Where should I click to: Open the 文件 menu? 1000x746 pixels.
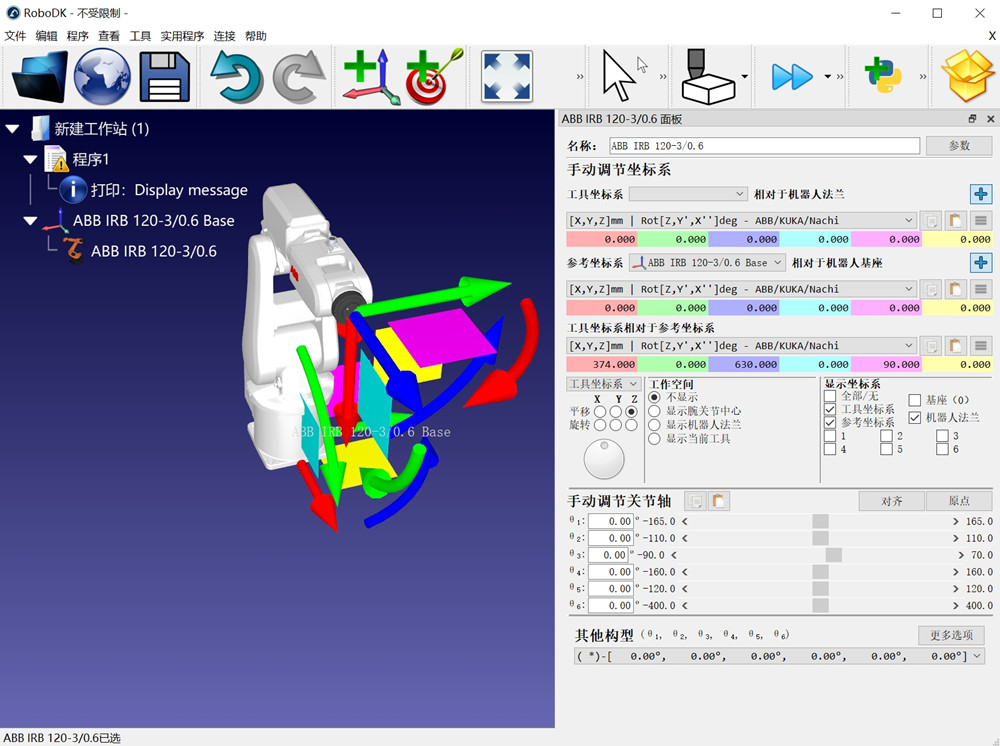(15, 36)
